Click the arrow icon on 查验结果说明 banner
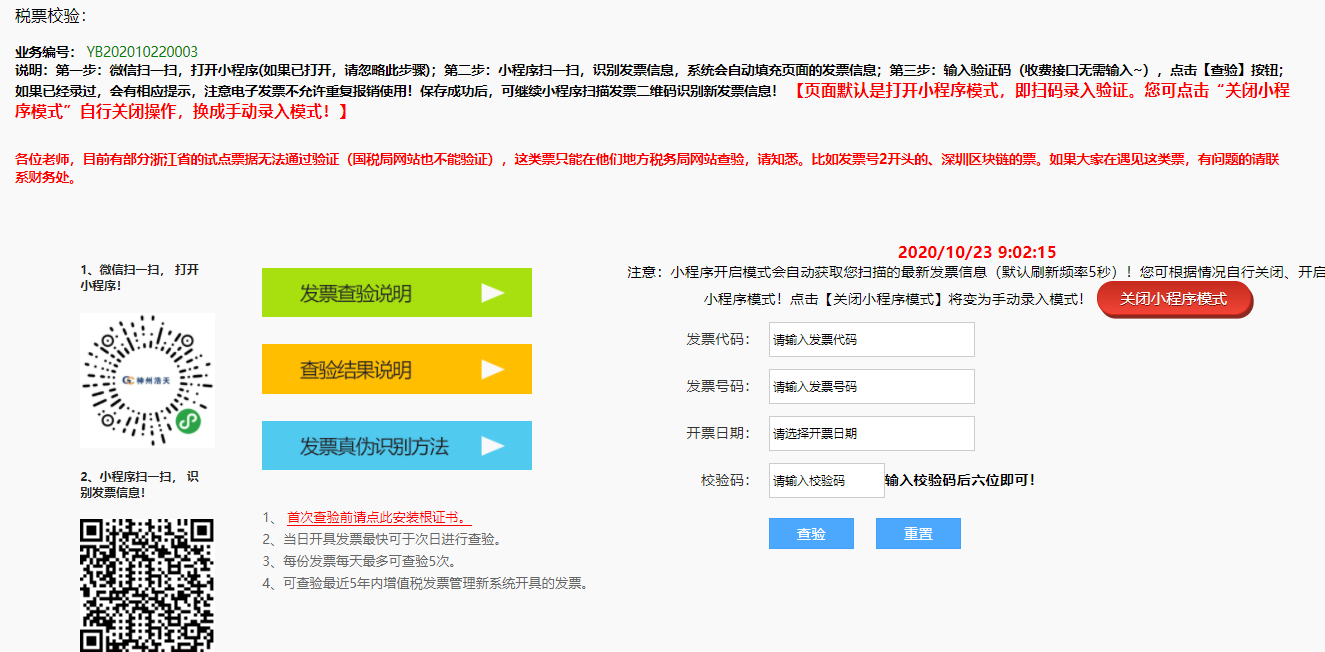Screen dimensions: 1325x652 492,370
